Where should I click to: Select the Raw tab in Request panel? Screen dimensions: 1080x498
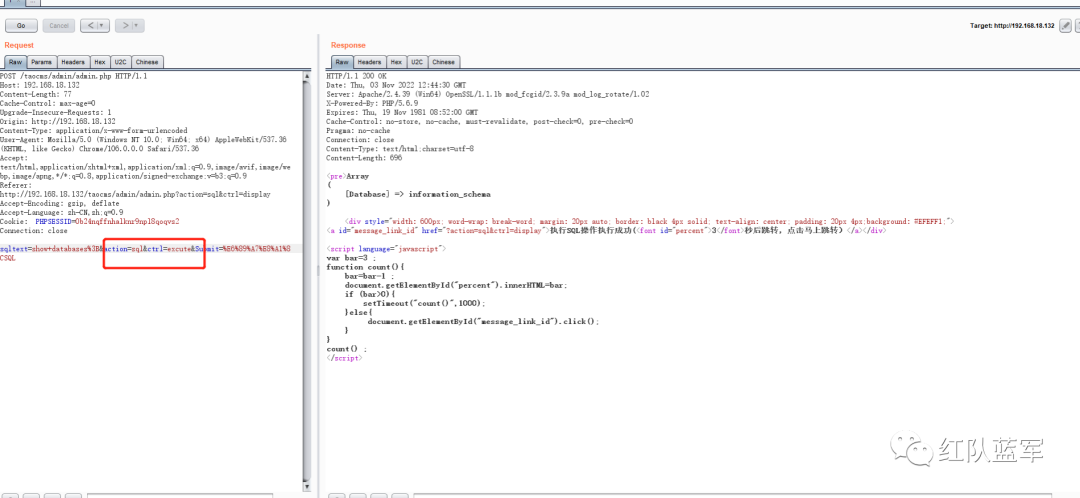[15, 62]
